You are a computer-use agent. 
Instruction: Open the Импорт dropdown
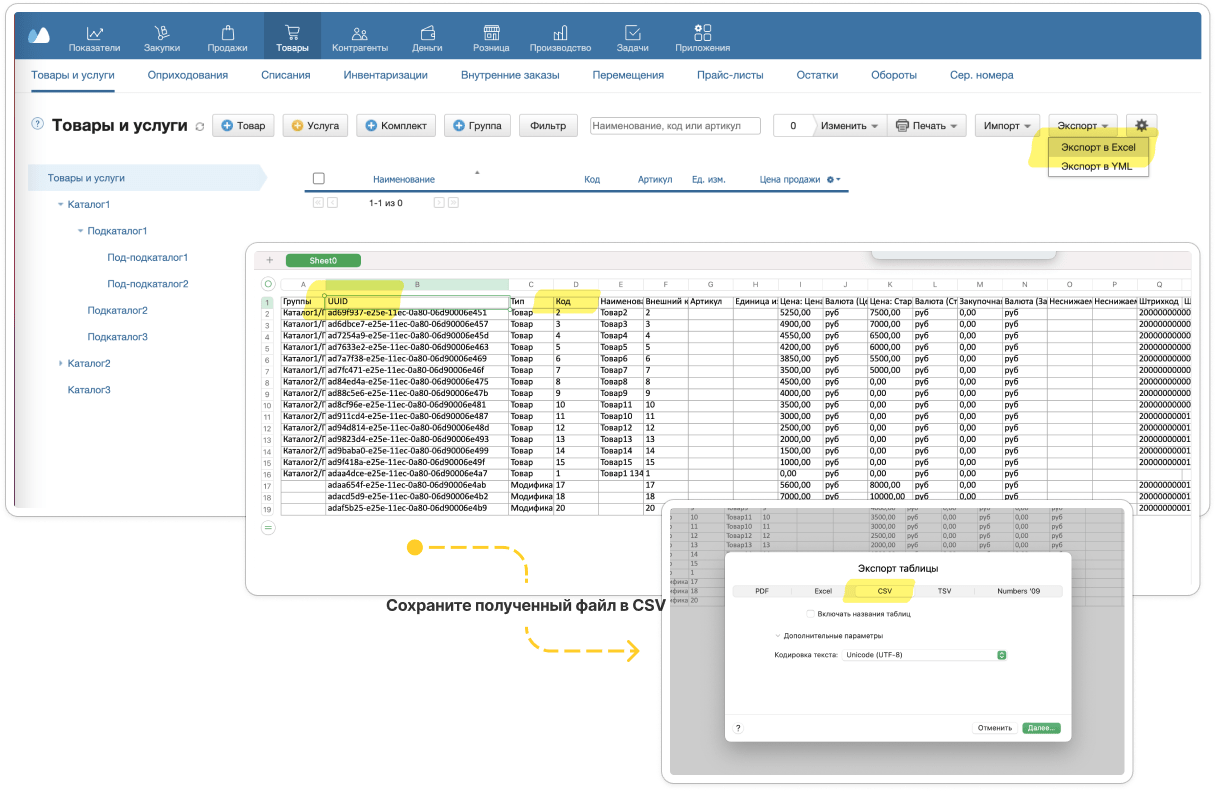click(1007, 126)
